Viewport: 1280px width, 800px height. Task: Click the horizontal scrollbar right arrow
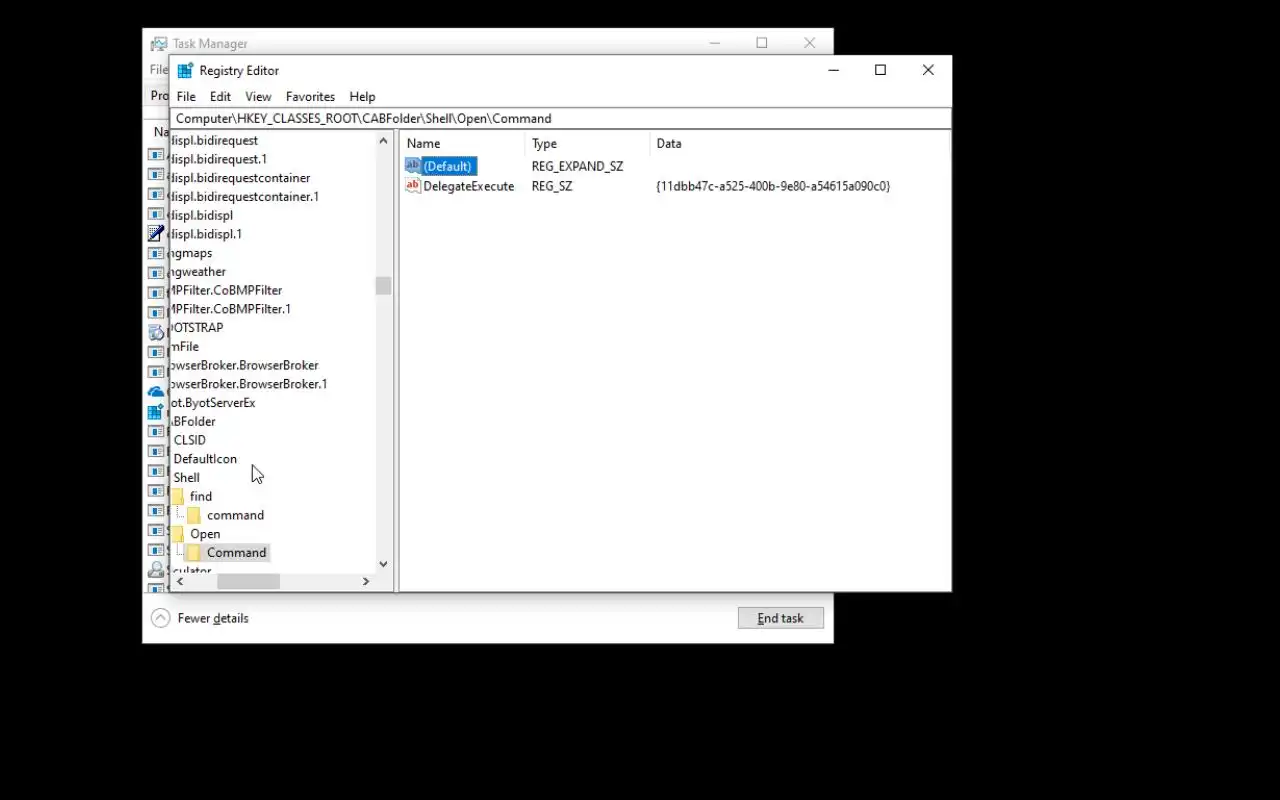(366, 581)
